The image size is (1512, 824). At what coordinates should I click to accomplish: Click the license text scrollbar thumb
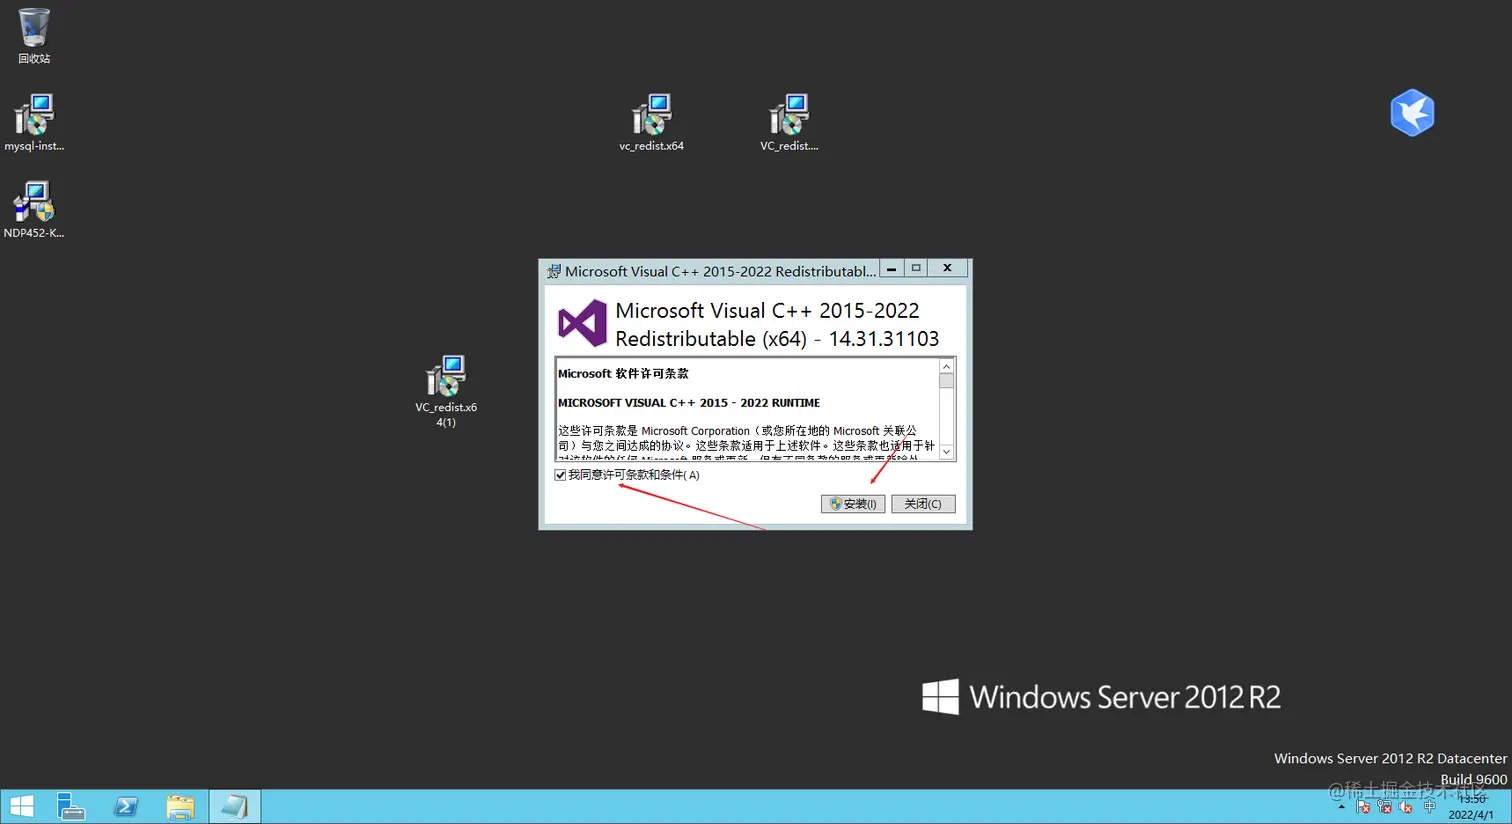point(946,381)
